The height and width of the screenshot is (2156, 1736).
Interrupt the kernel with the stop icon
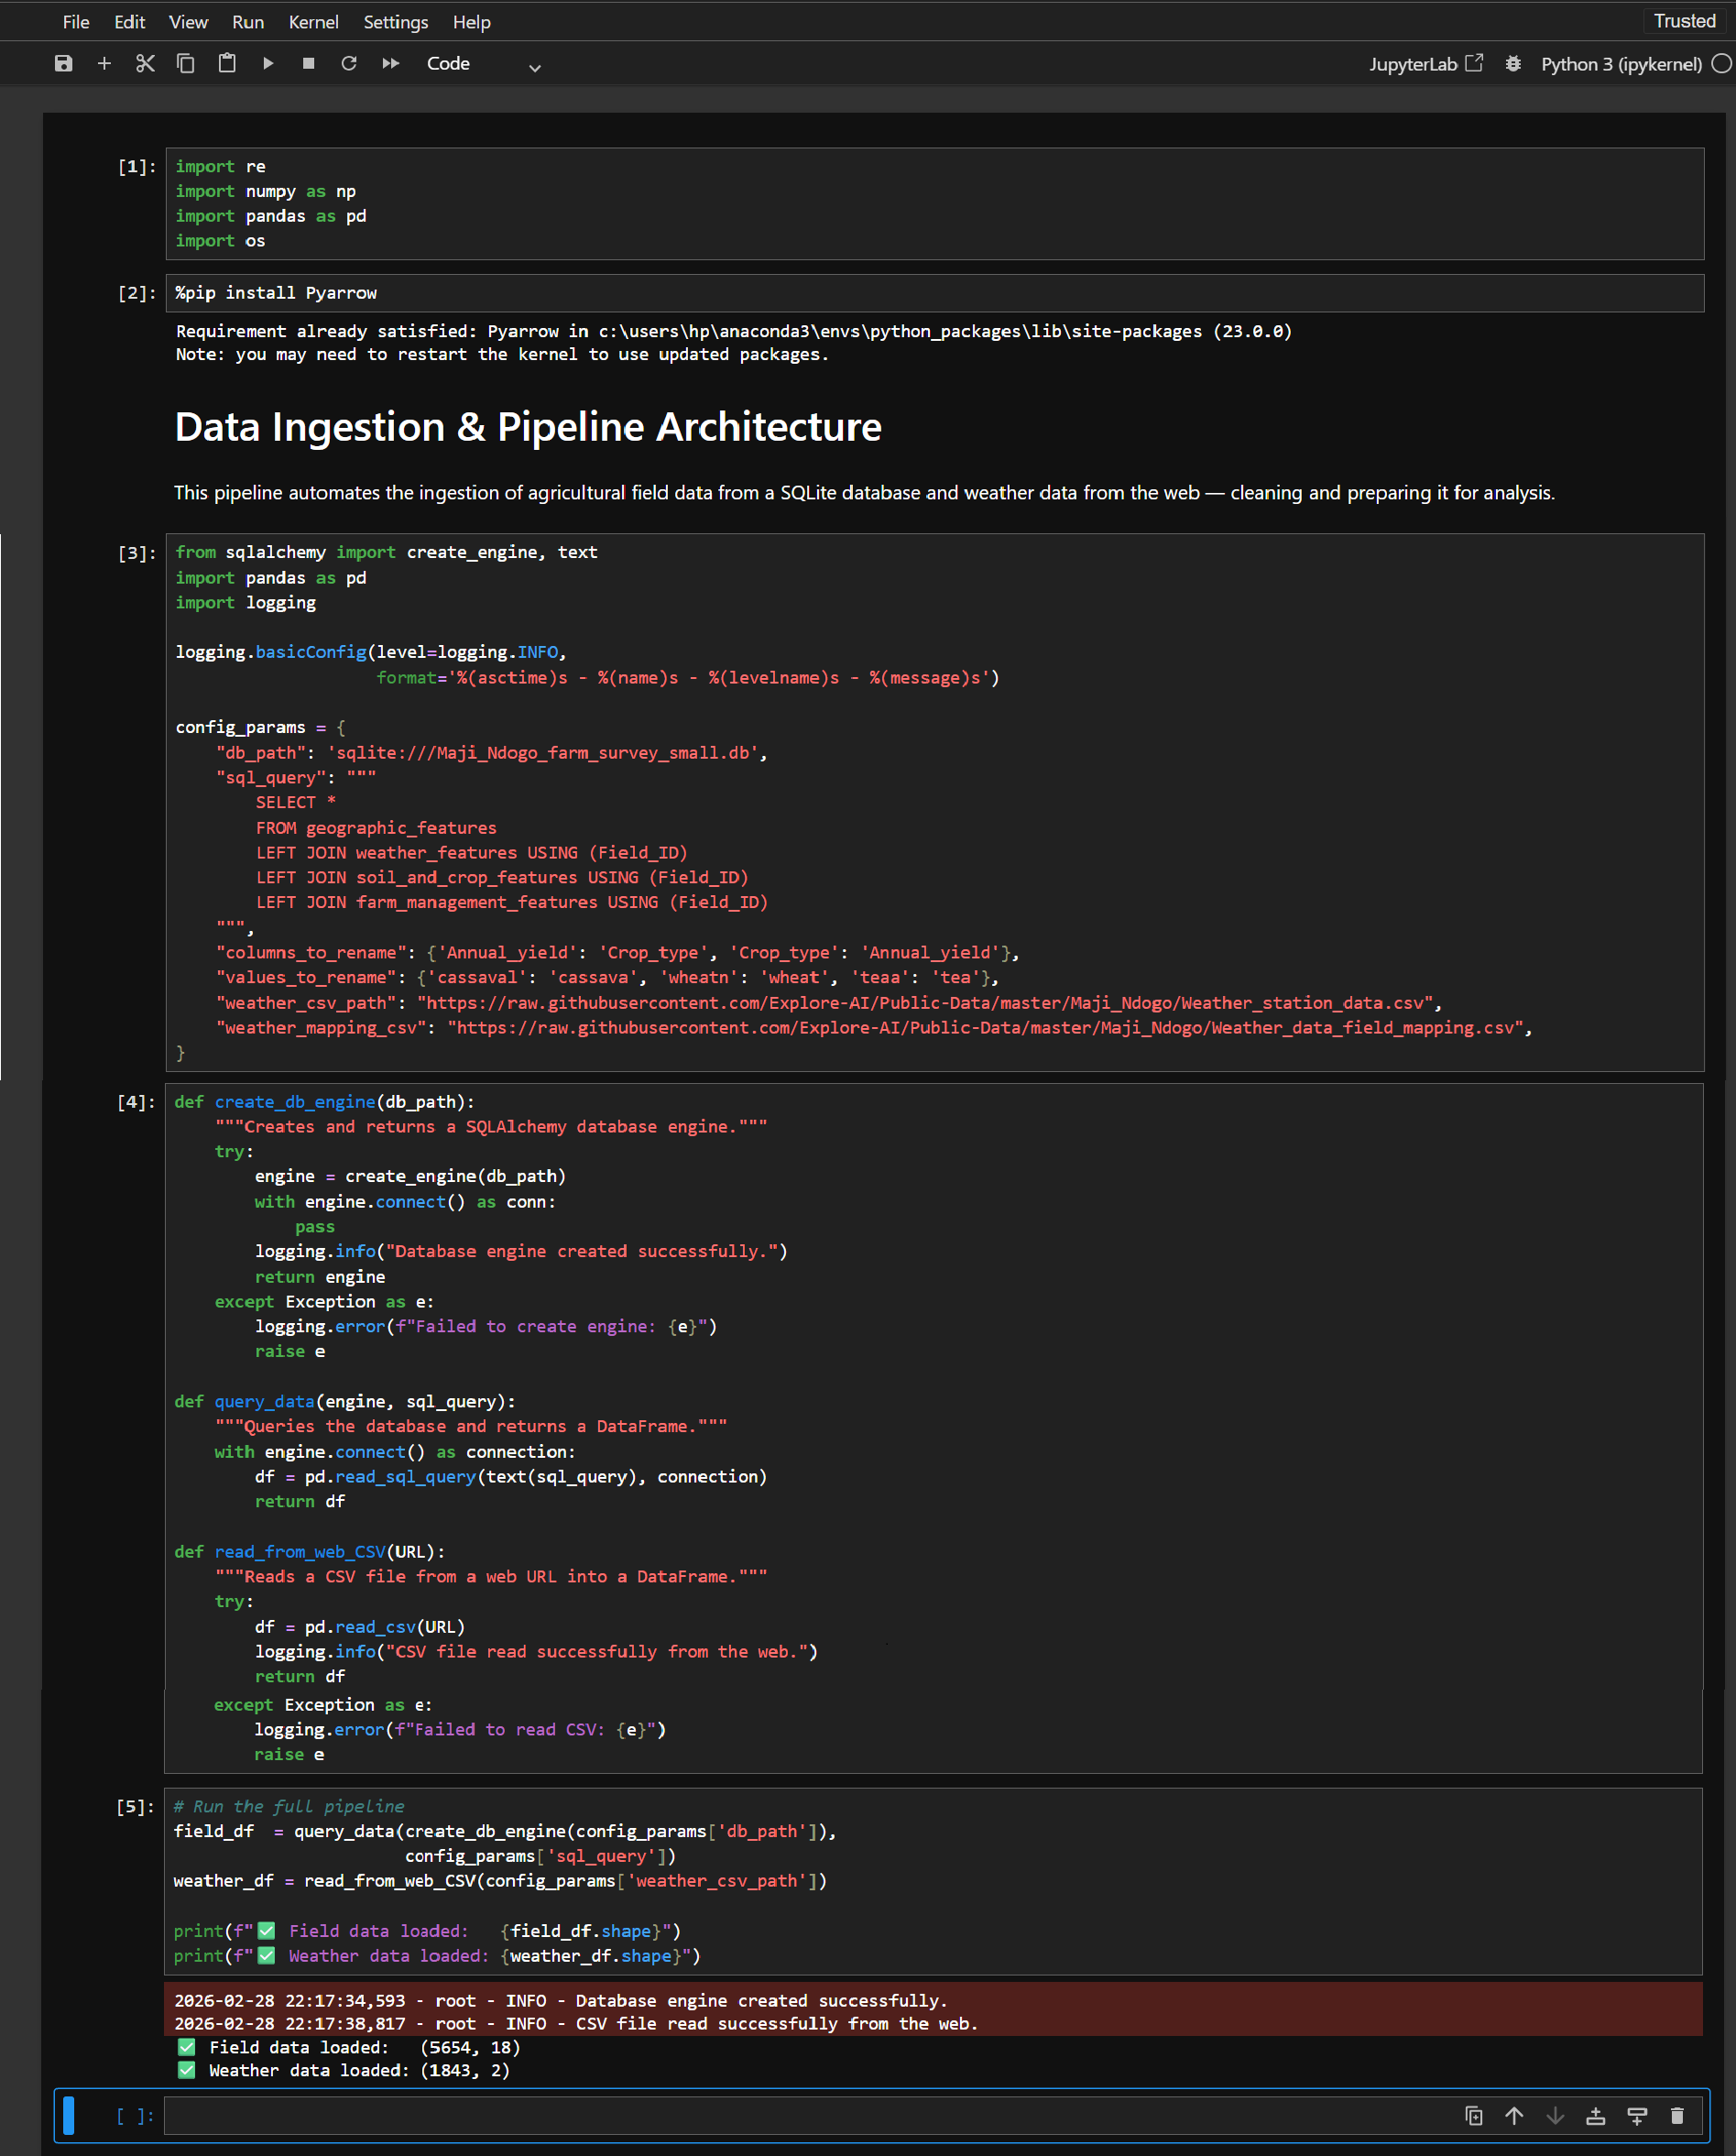[x=310, y=63]
